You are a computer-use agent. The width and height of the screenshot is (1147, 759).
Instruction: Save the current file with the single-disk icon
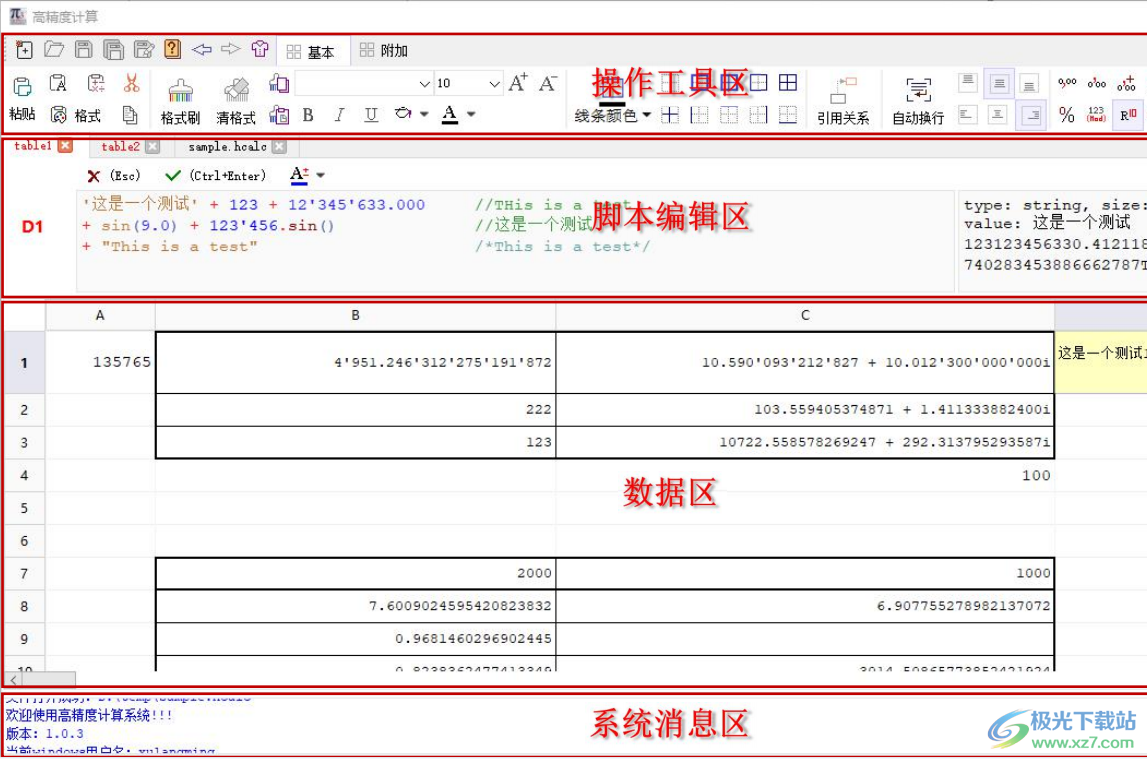pyautogui.click(x=83, y=49)
